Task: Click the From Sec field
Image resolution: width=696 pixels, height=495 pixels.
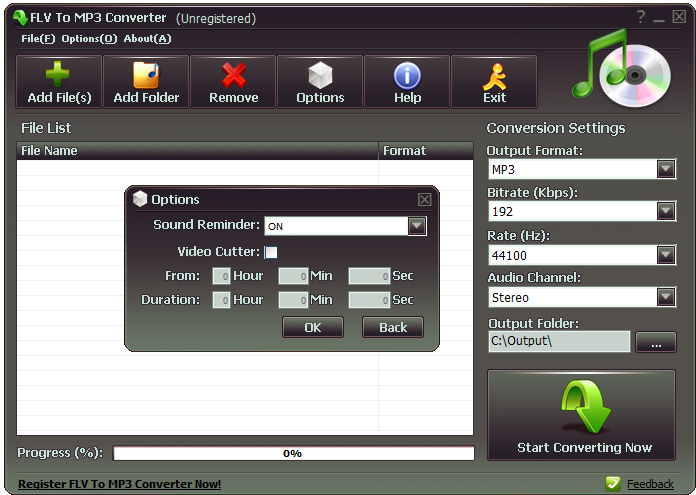Action: click(x=369, y=276)
